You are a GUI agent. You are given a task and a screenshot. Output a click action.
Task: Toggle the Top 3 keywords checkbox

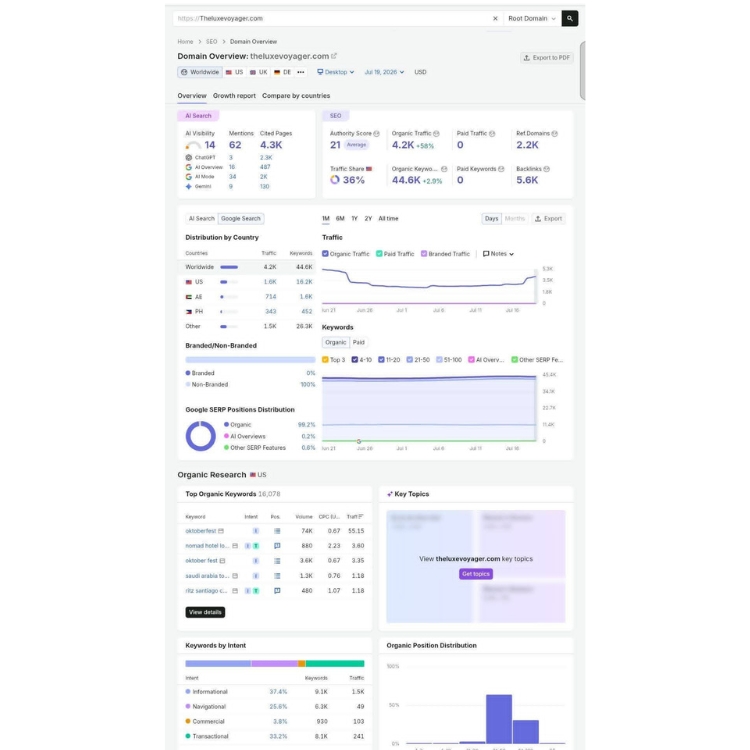(325, 360)
